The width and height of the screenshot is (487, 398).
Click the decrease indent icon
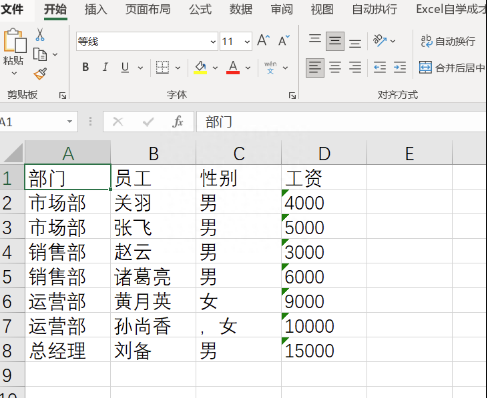point(380,68)
